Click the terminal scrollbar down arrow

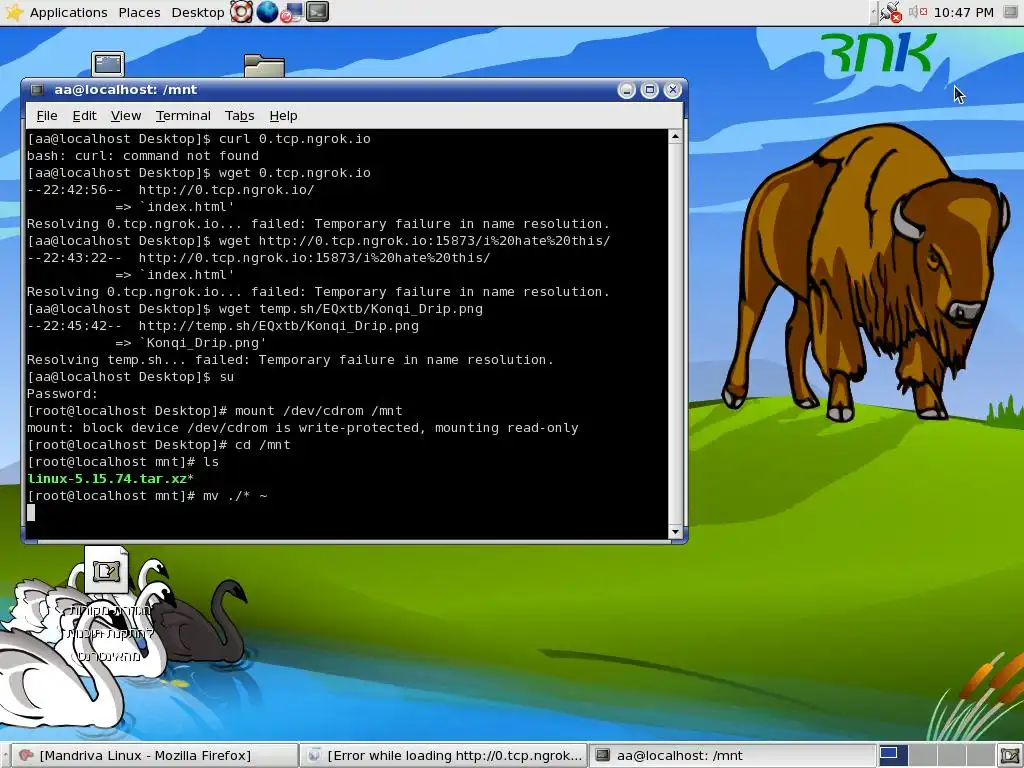(675, 532)
